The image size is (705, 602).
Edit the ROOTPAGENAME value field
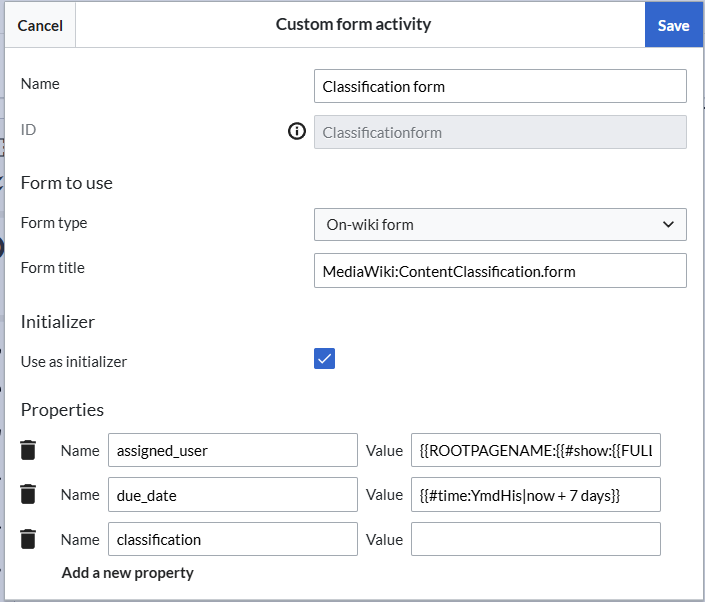click(535, 450)
